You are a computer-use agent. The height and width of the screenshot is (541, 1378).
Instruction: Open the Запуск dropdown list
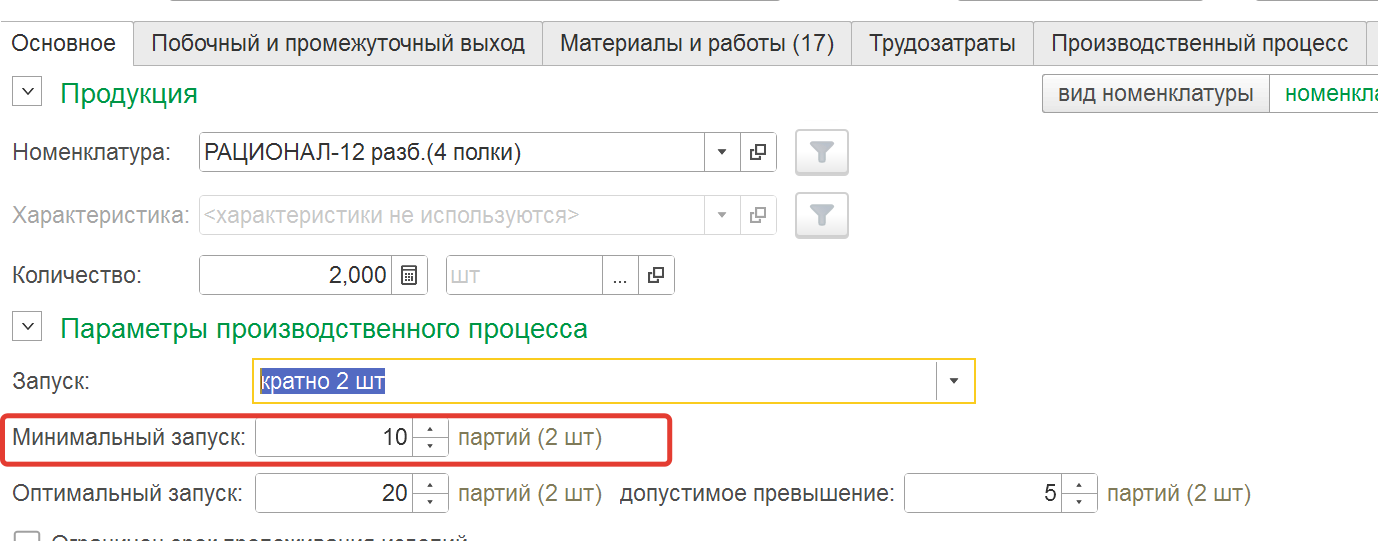954,381
